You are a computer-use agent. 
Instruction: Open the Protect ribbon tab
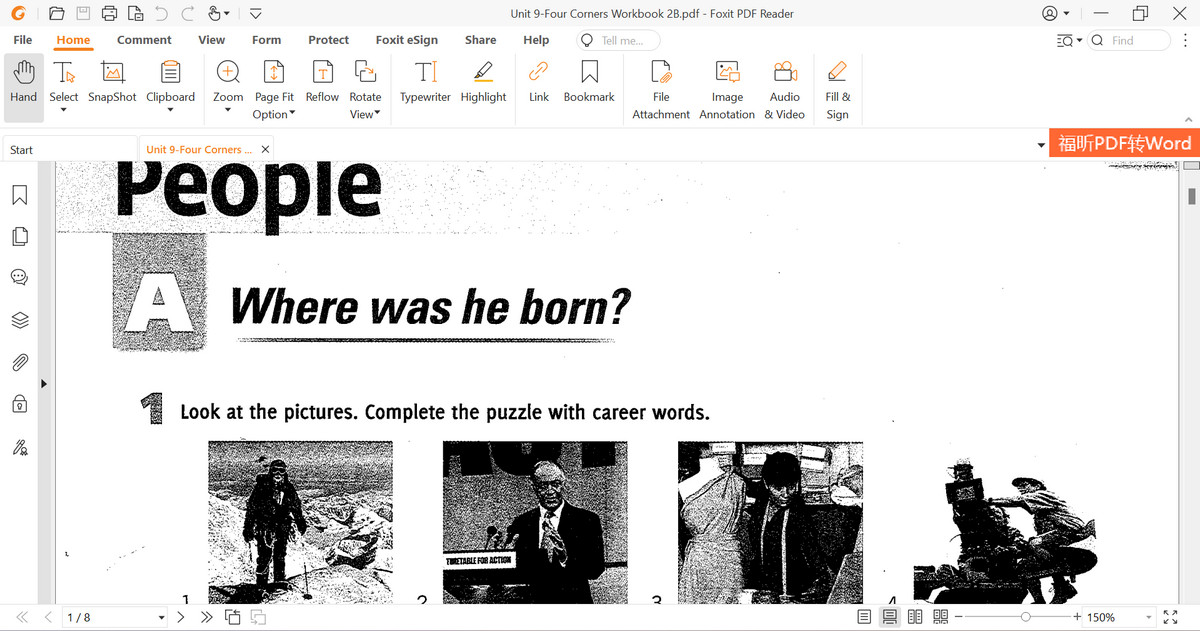point(328,40)
